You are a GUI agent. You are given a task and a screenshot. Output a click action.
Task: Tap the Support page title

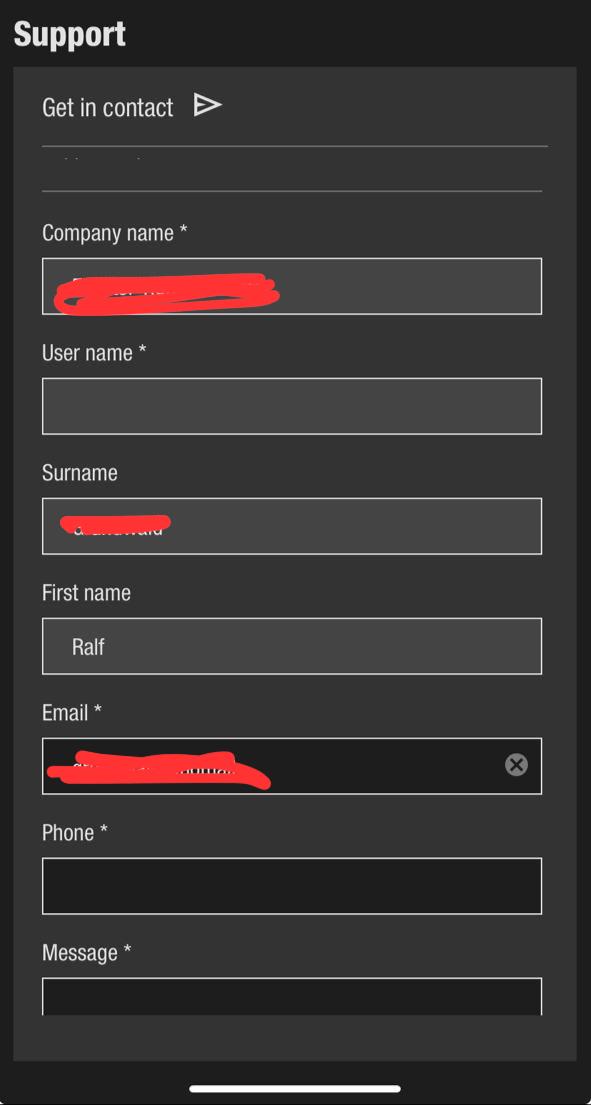coord(70,34)
